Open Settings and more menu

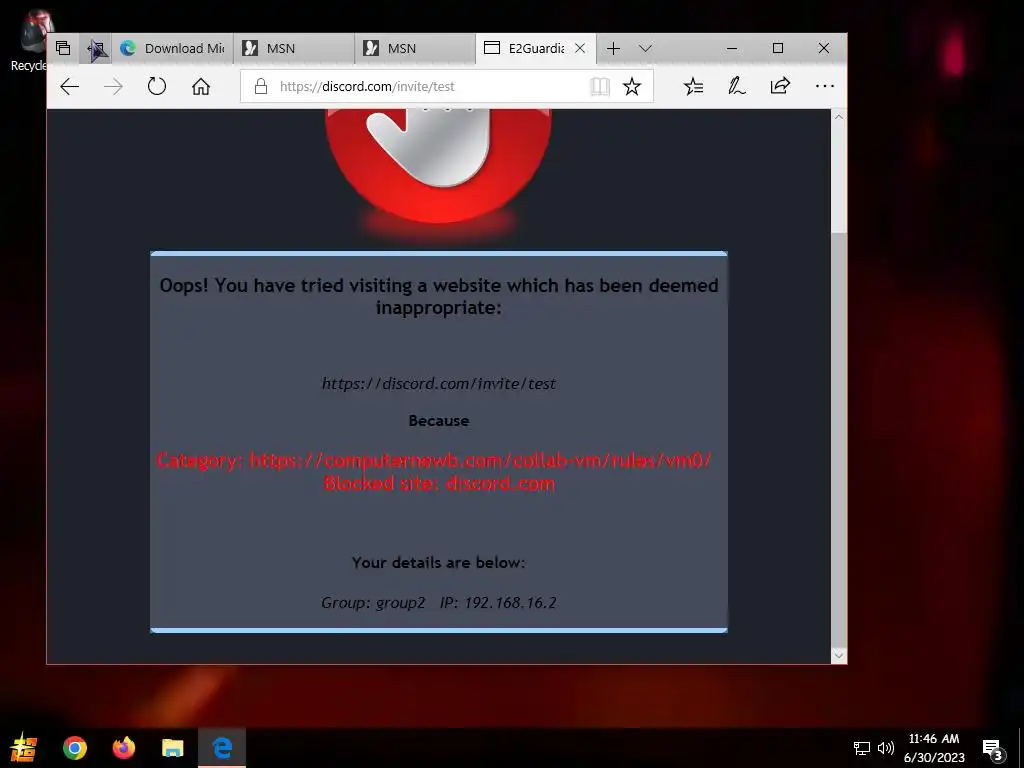[825, 86]
